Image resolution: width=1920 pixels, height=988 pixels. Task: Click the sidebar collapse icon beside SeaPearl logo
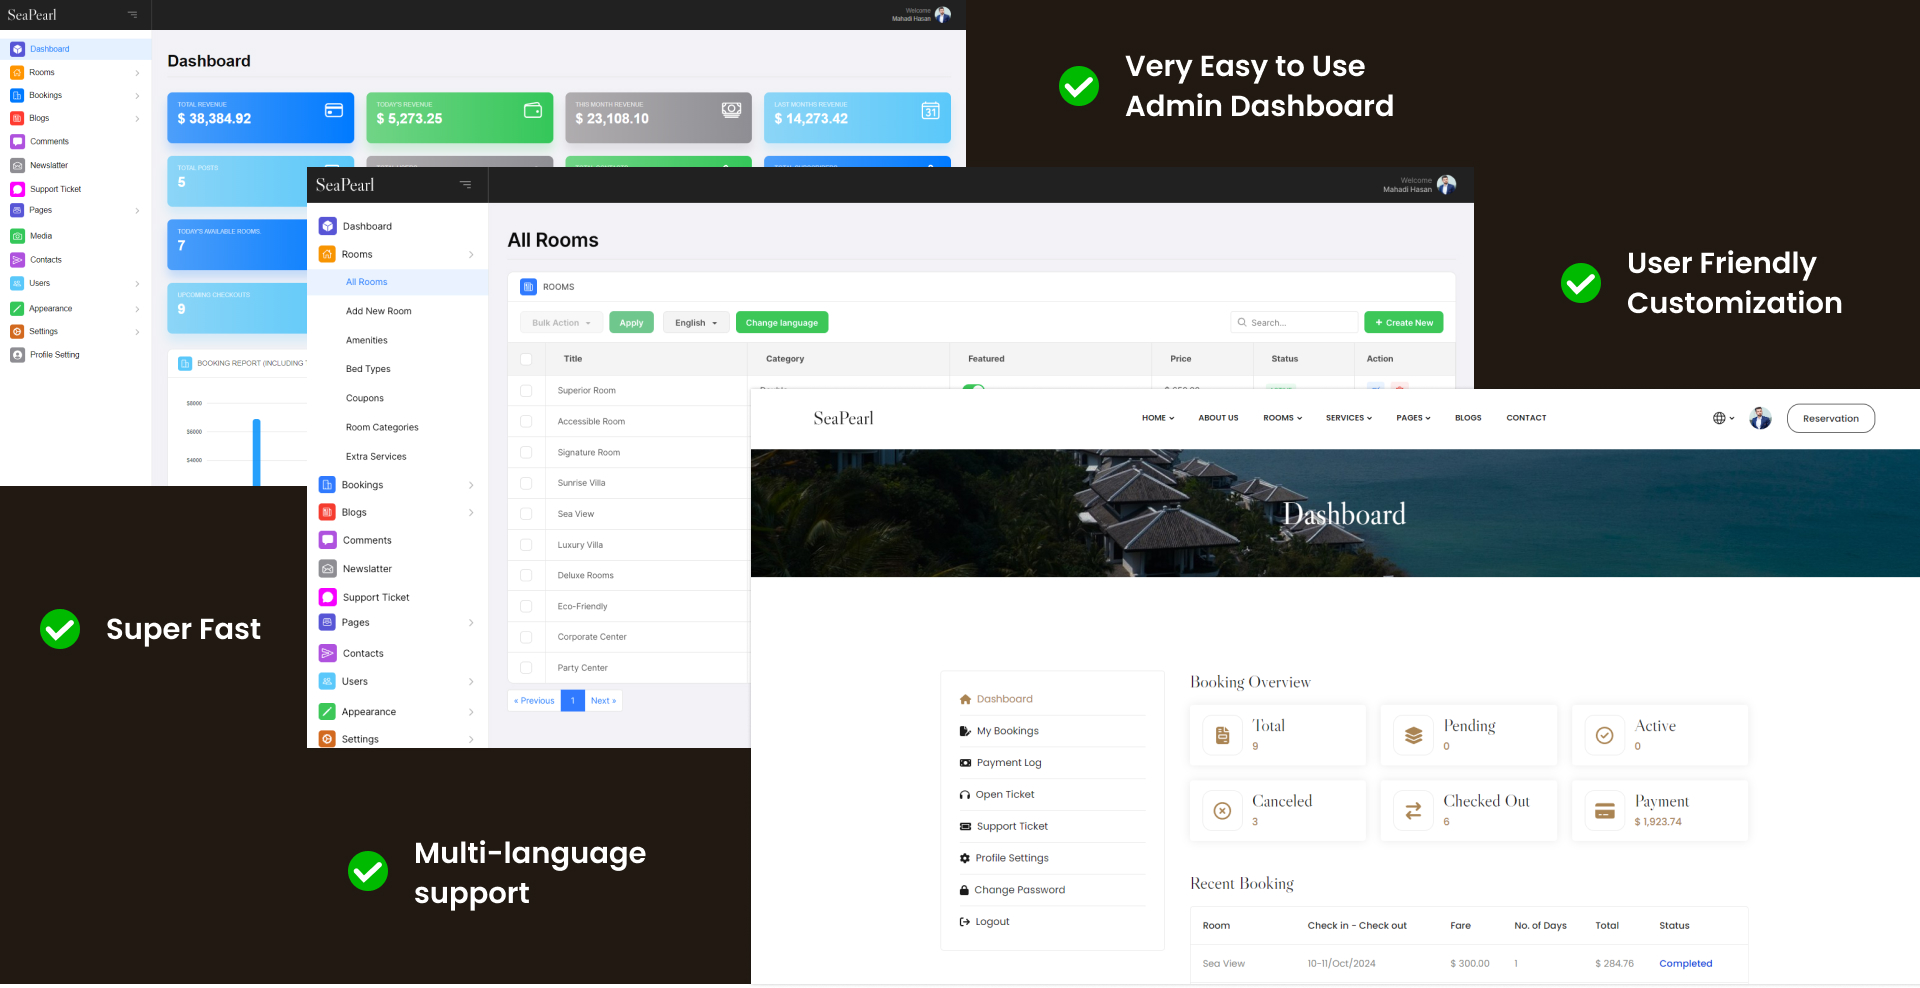(465, 185)
